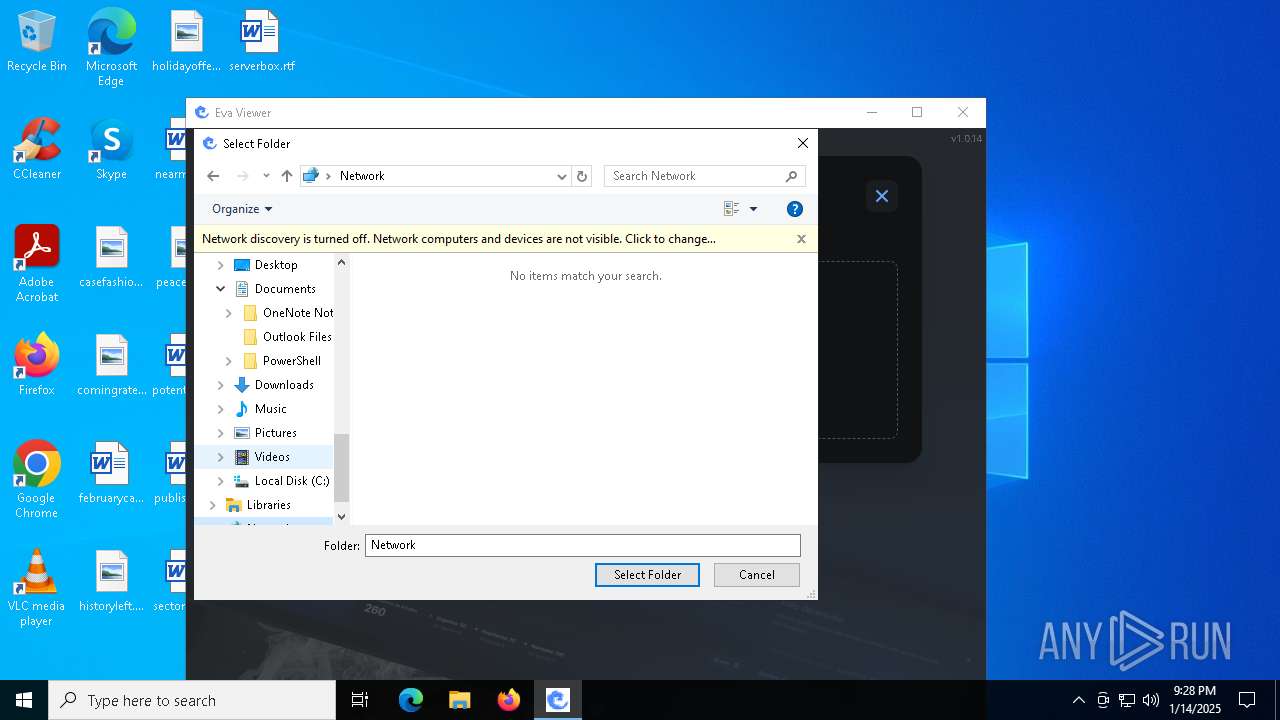Image resolution: width=1280 pixels, height=720 pixels.
Task: Select Documents in the folder tree
Action: 285,289
